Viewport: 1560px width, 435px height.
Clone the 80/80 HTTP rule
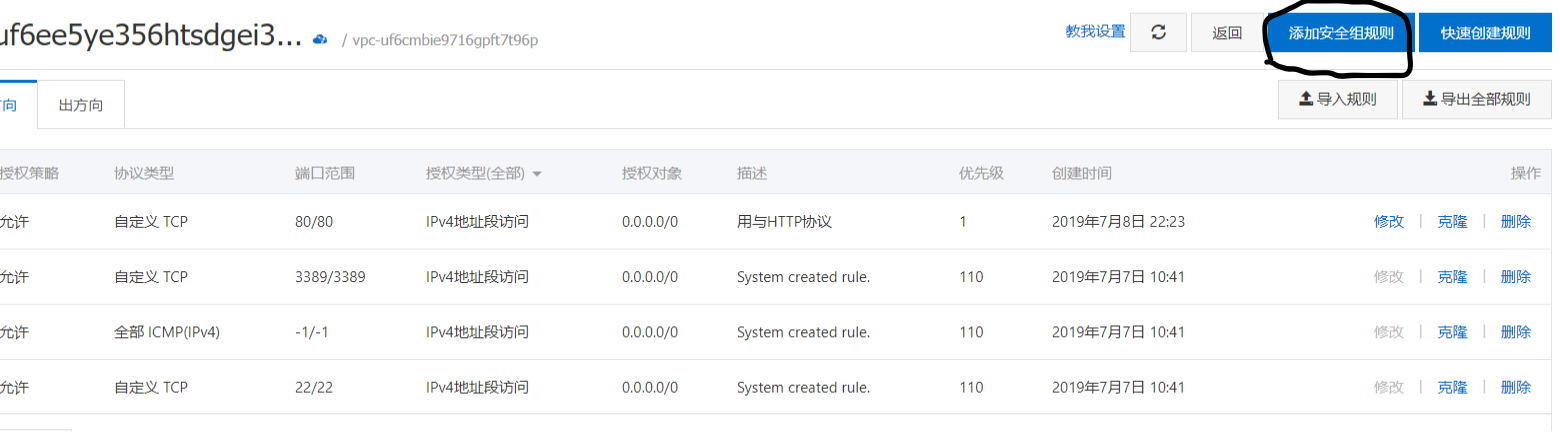pos(1452,222)
